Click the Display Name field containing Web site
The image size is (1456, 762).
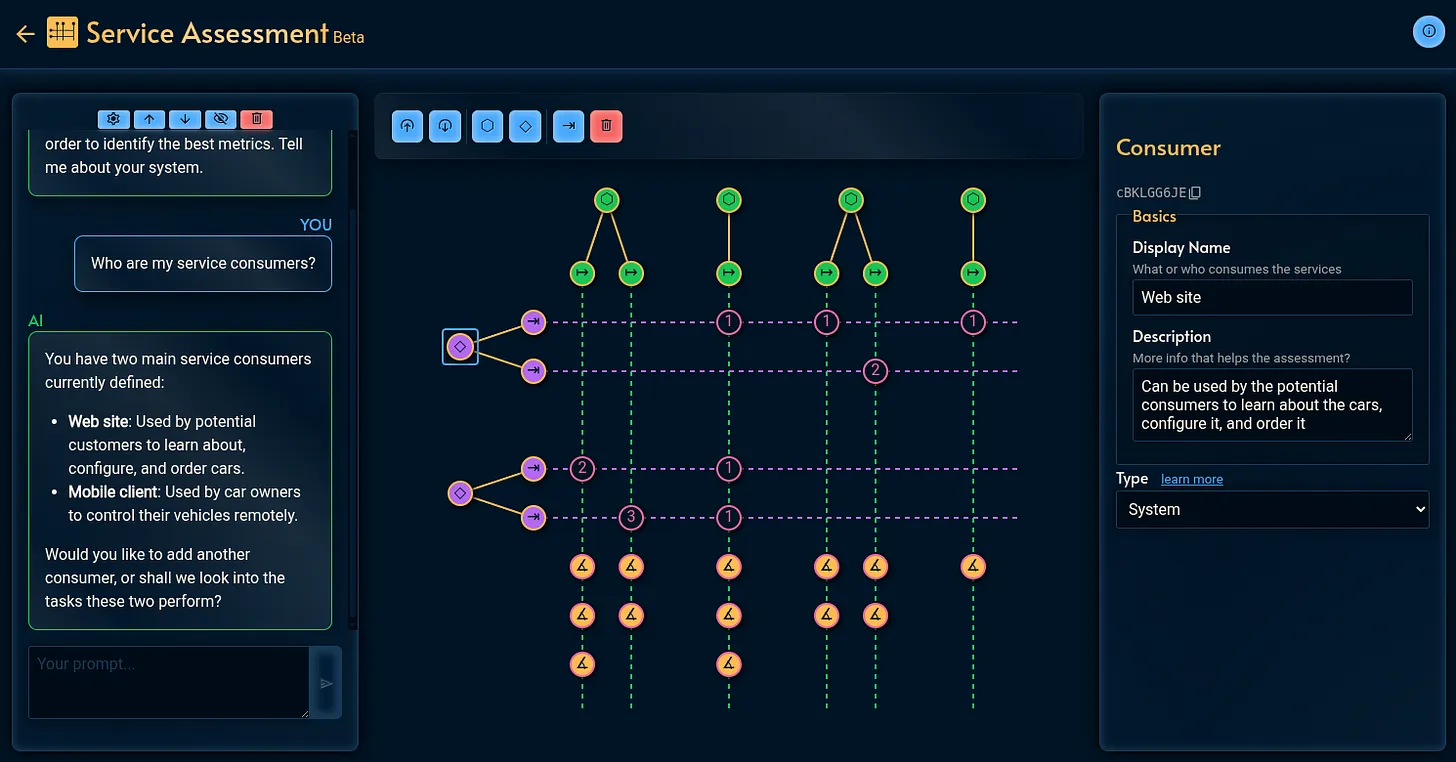click(1272, 297)
